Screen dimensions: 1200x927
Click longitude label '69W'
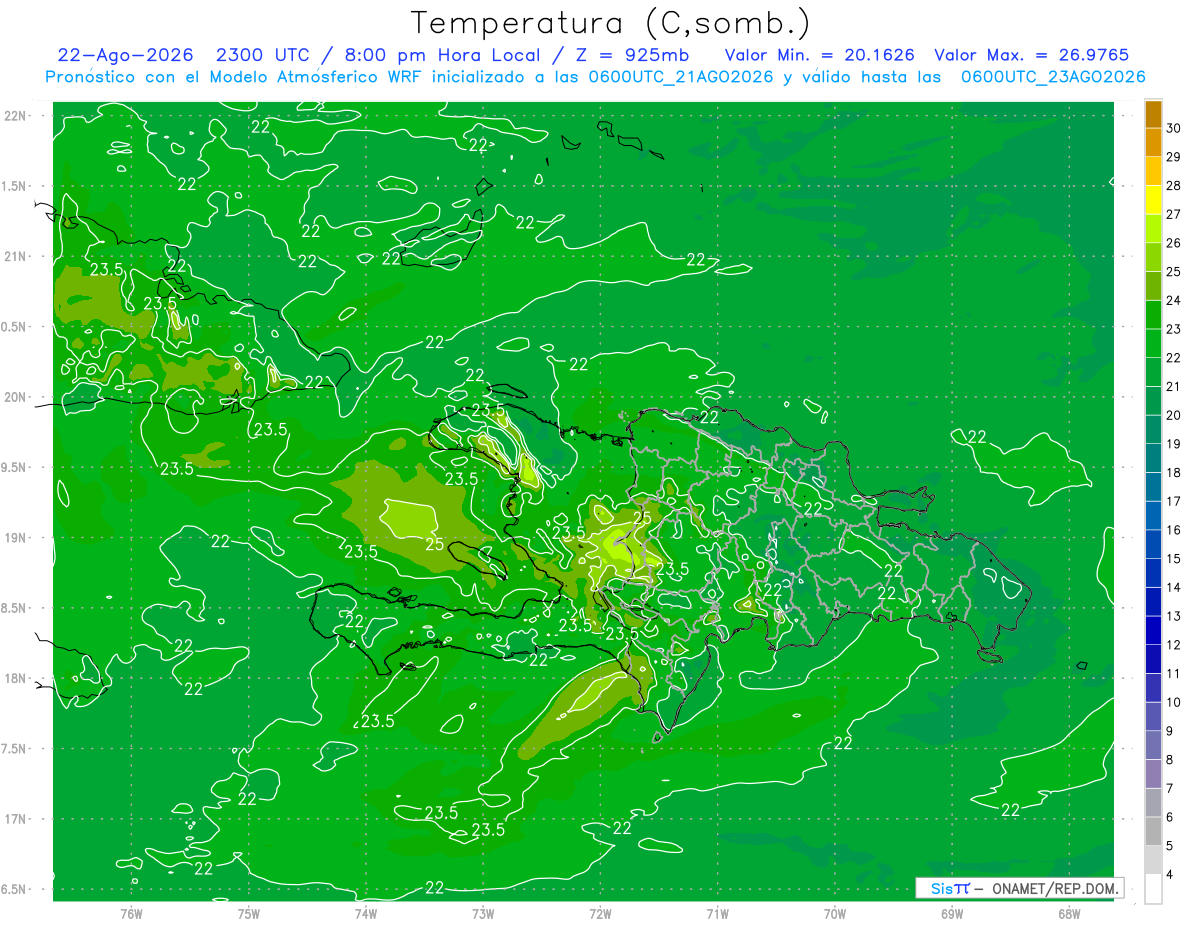click(952, 914)
